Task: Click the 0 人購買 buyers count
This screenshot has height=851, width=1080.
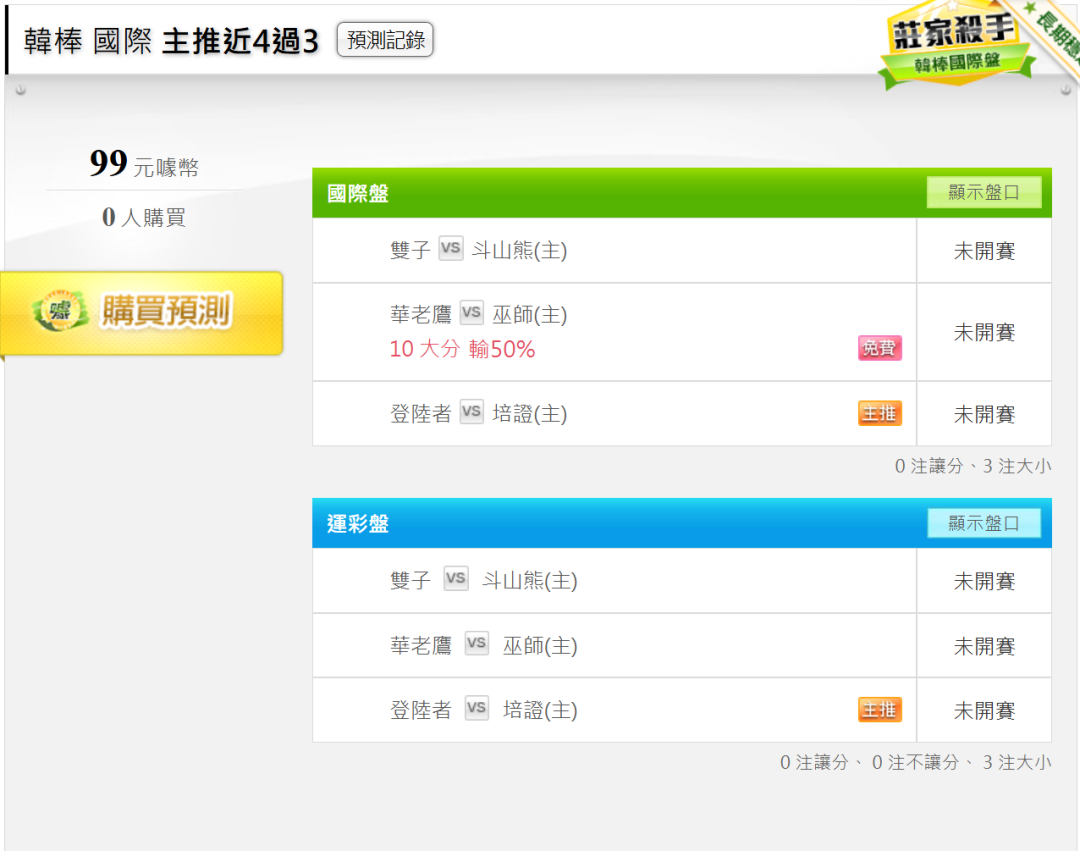Action: (x=144, y=218)
